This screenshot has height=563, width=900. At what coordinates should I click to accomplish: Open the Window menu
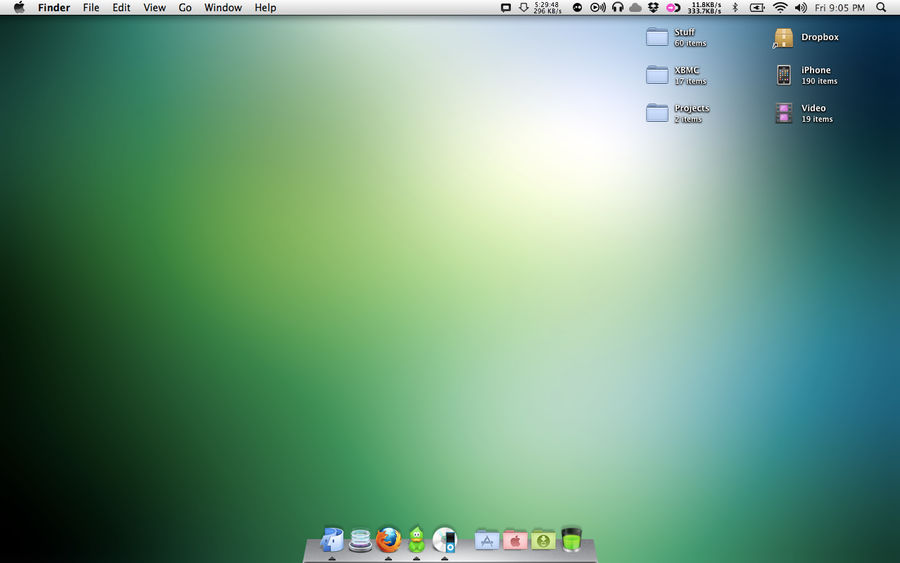[223, 7]
